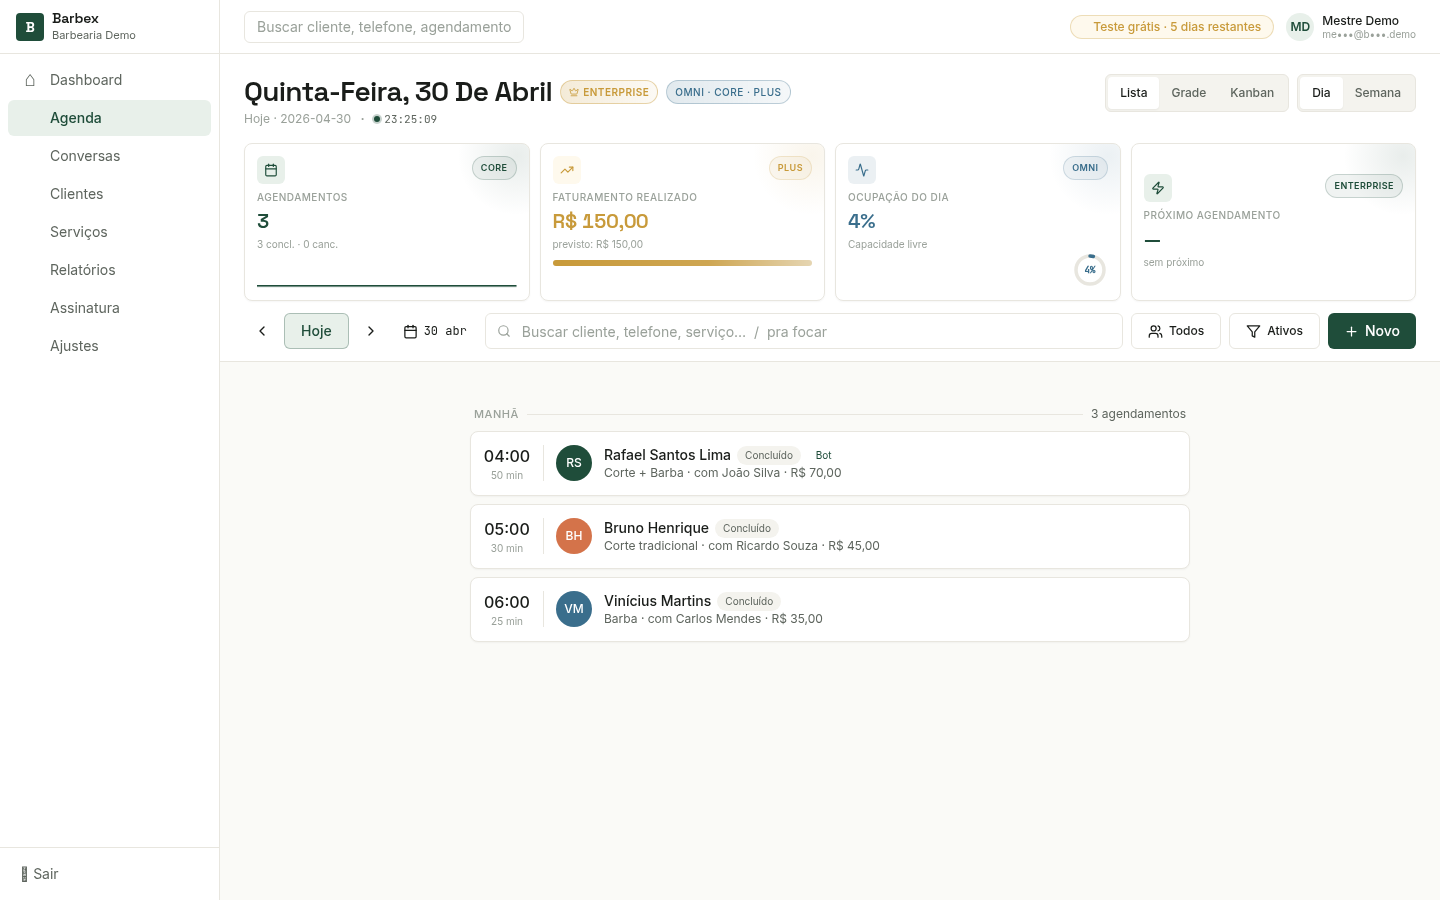Click the MD user avatar
Viewport: 1440px width, 900px height.
(1300, 27)
